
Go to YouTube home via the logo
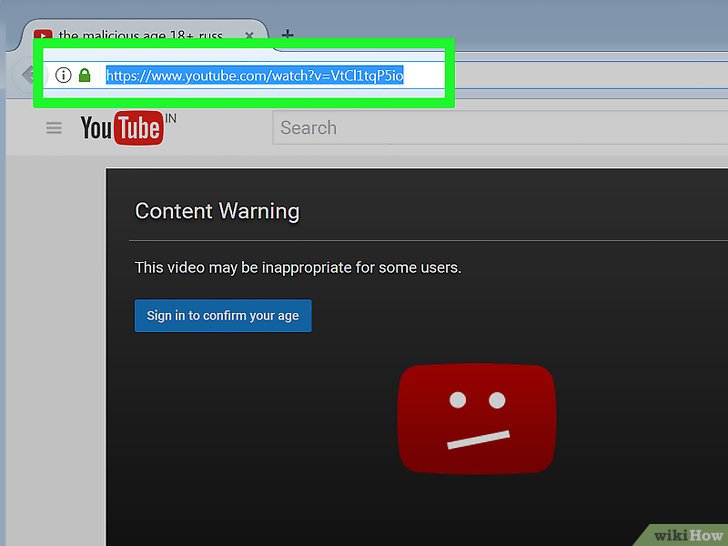click(x=120, y=129)
